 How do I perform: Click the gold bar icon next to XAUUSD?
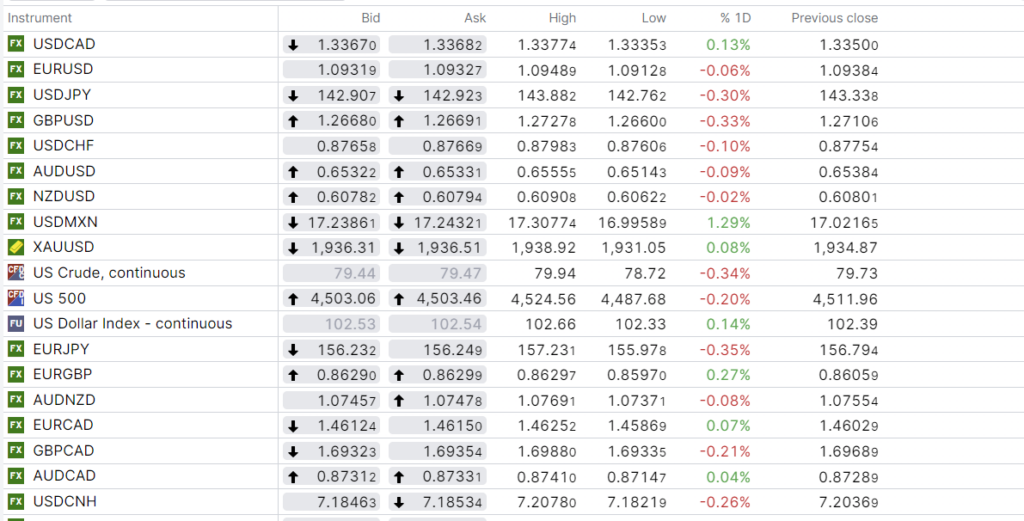pos(15,247)
